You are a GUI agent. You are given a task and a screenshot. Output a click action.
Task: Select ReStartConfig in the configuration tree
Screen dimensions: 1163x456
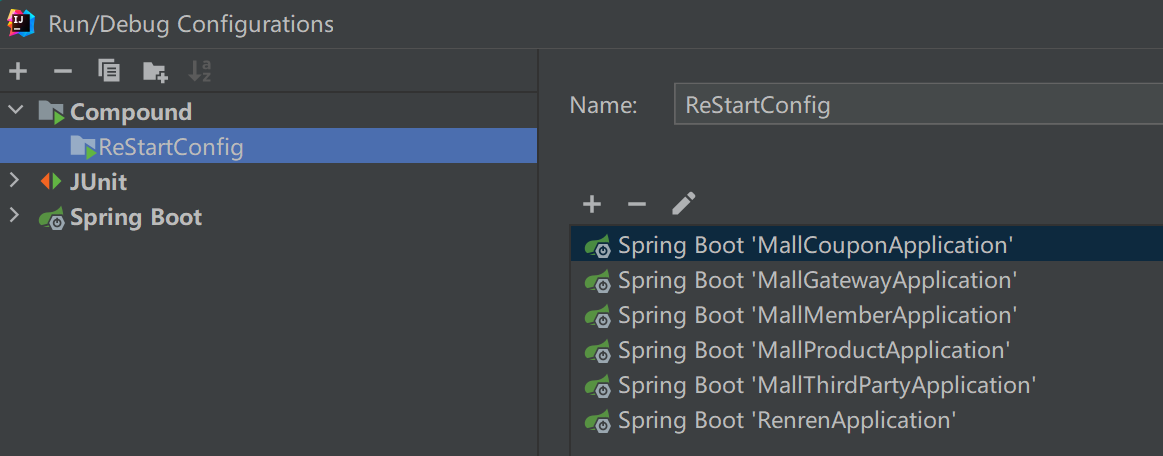170,147
